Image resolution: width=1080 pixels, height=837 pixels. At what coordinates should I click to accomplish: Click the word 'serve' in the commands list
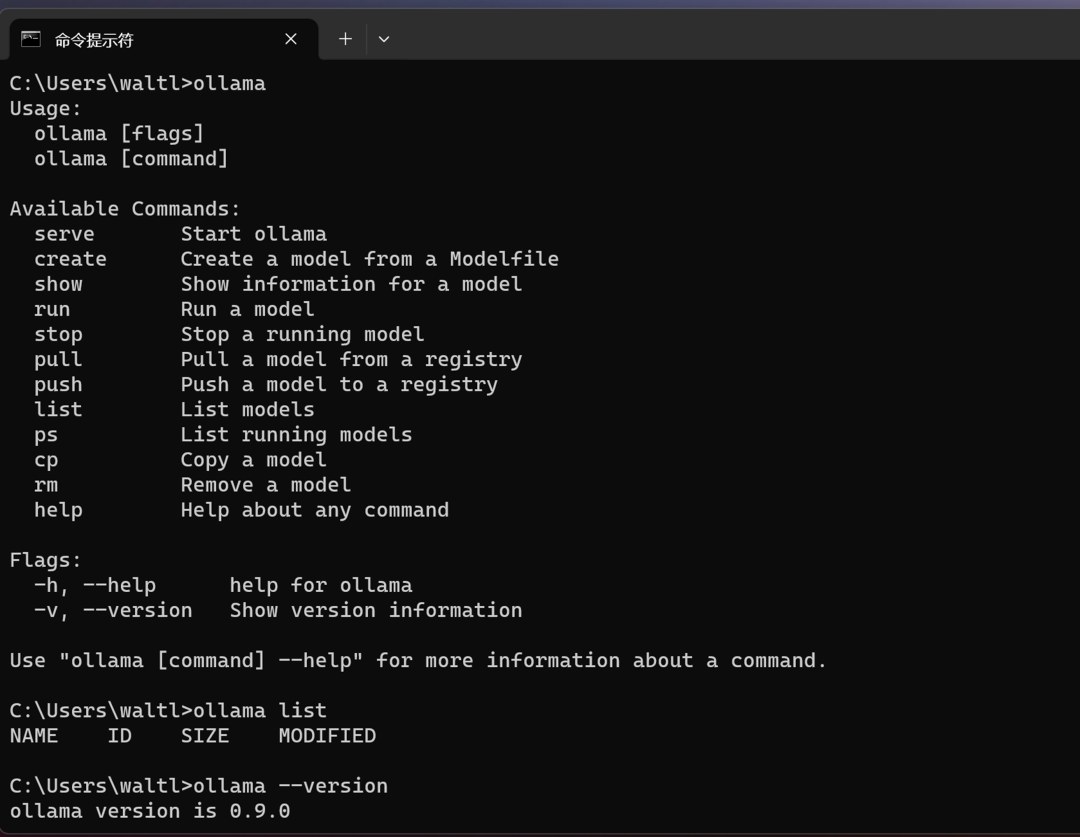64,234
